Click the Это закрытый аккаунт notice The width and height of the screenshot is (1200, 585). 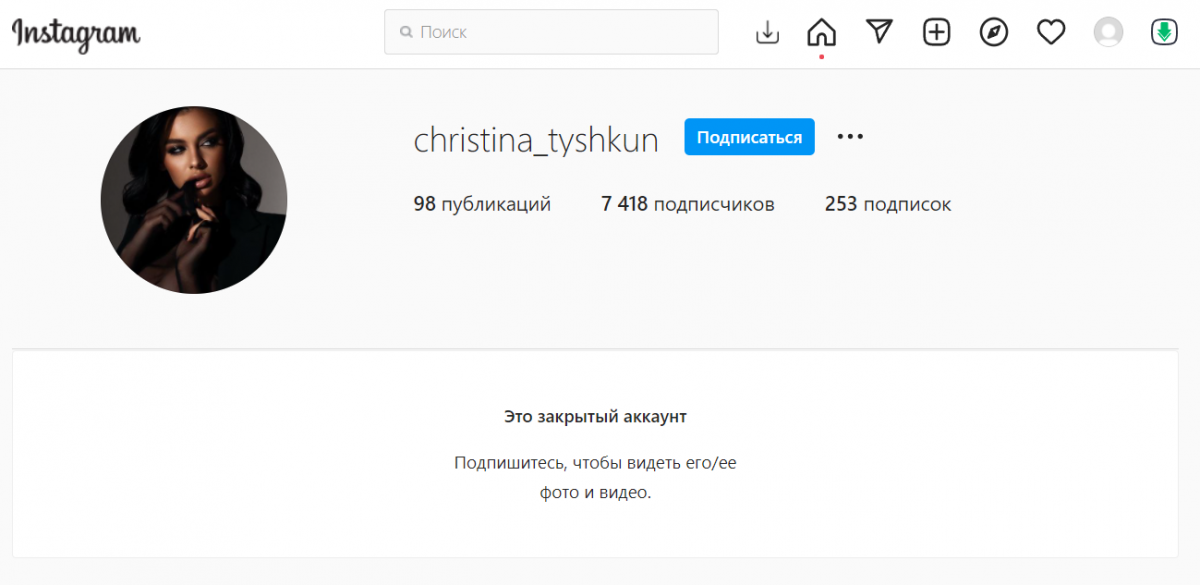click(595, 416)
